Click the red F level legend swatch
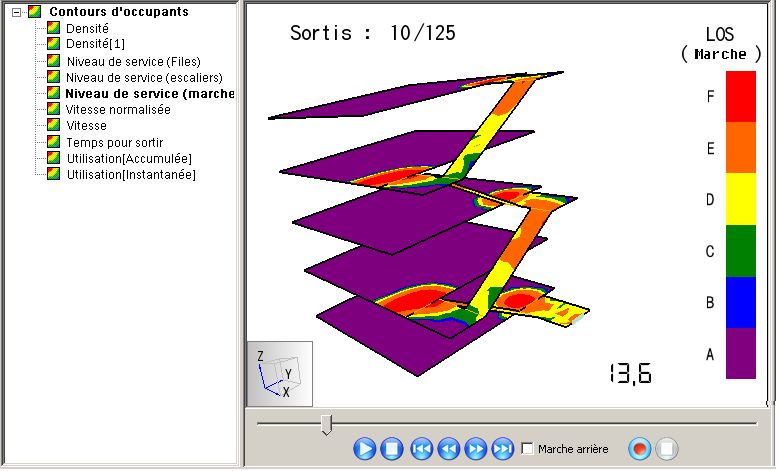 pos(741,96)
